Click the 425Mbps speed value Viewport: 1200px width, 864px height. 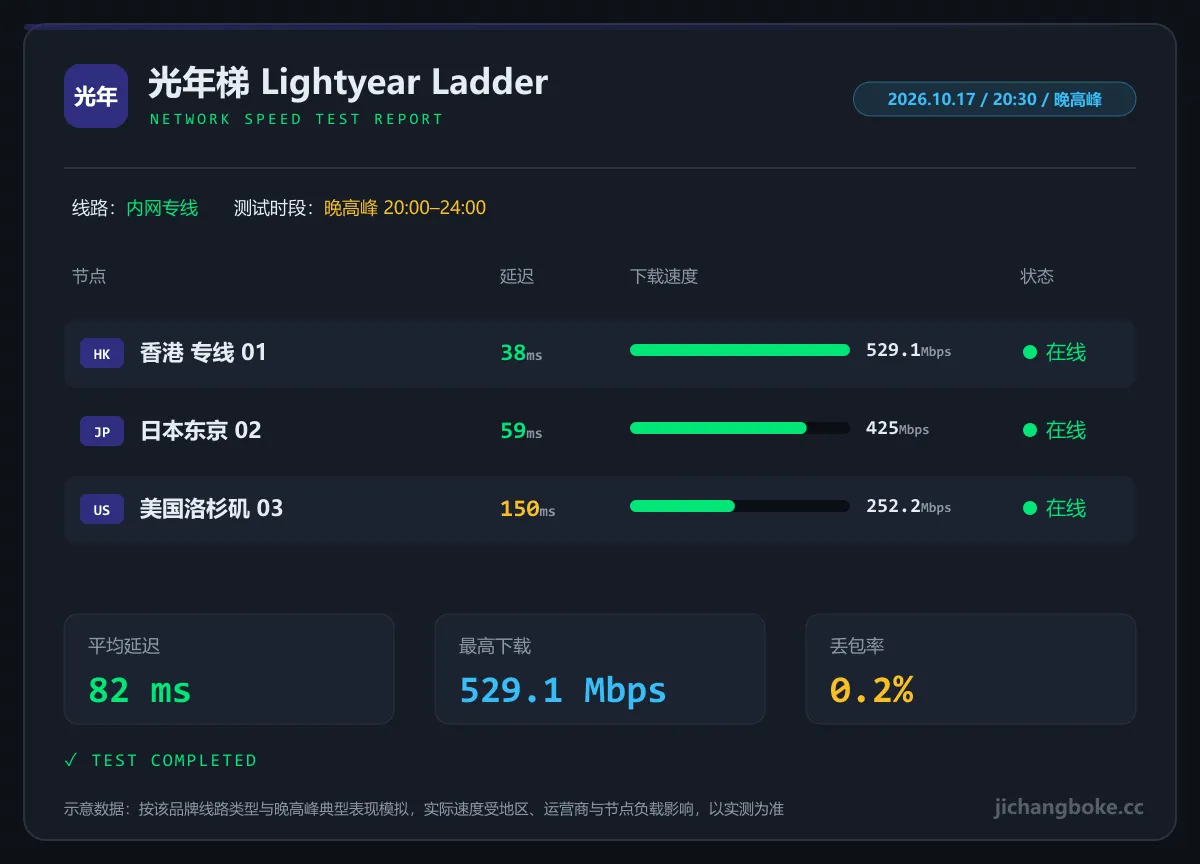[898, 428]
